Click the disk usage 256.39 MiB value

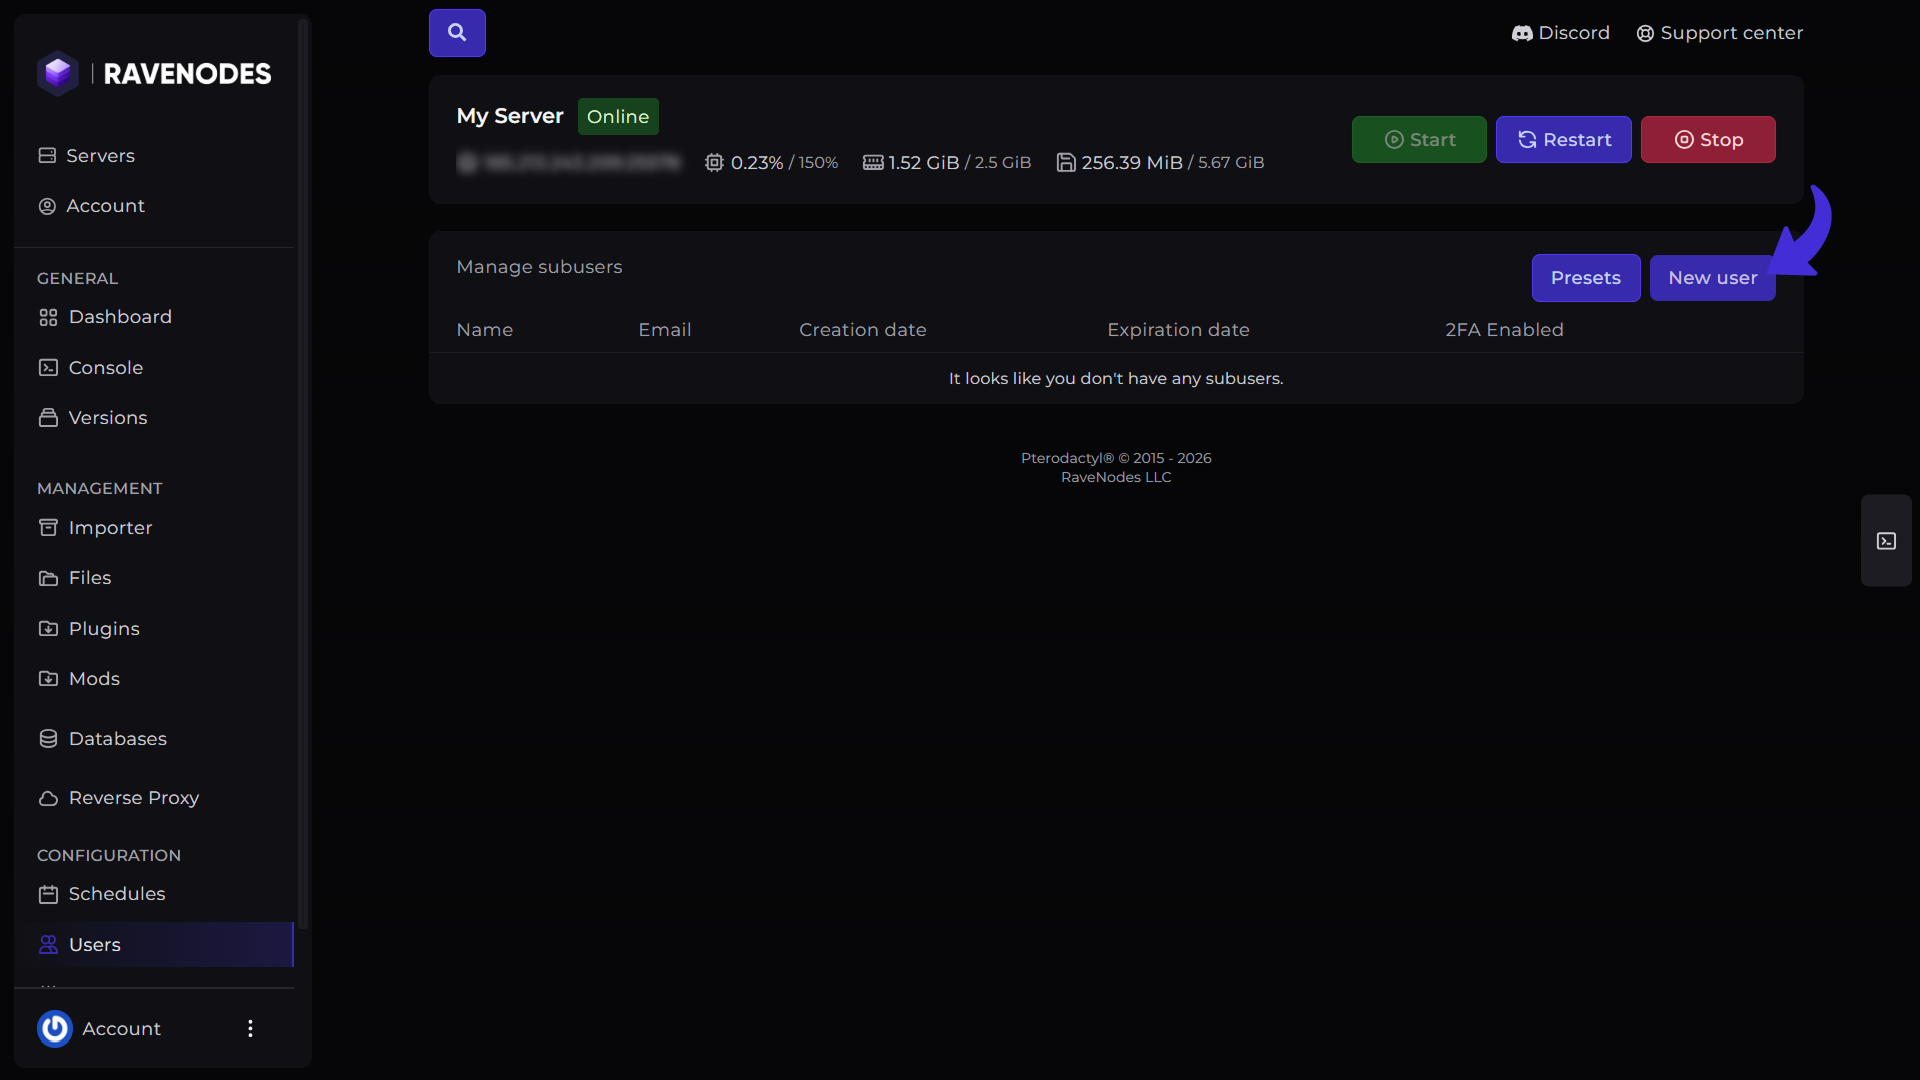[x=1132, y=163]
